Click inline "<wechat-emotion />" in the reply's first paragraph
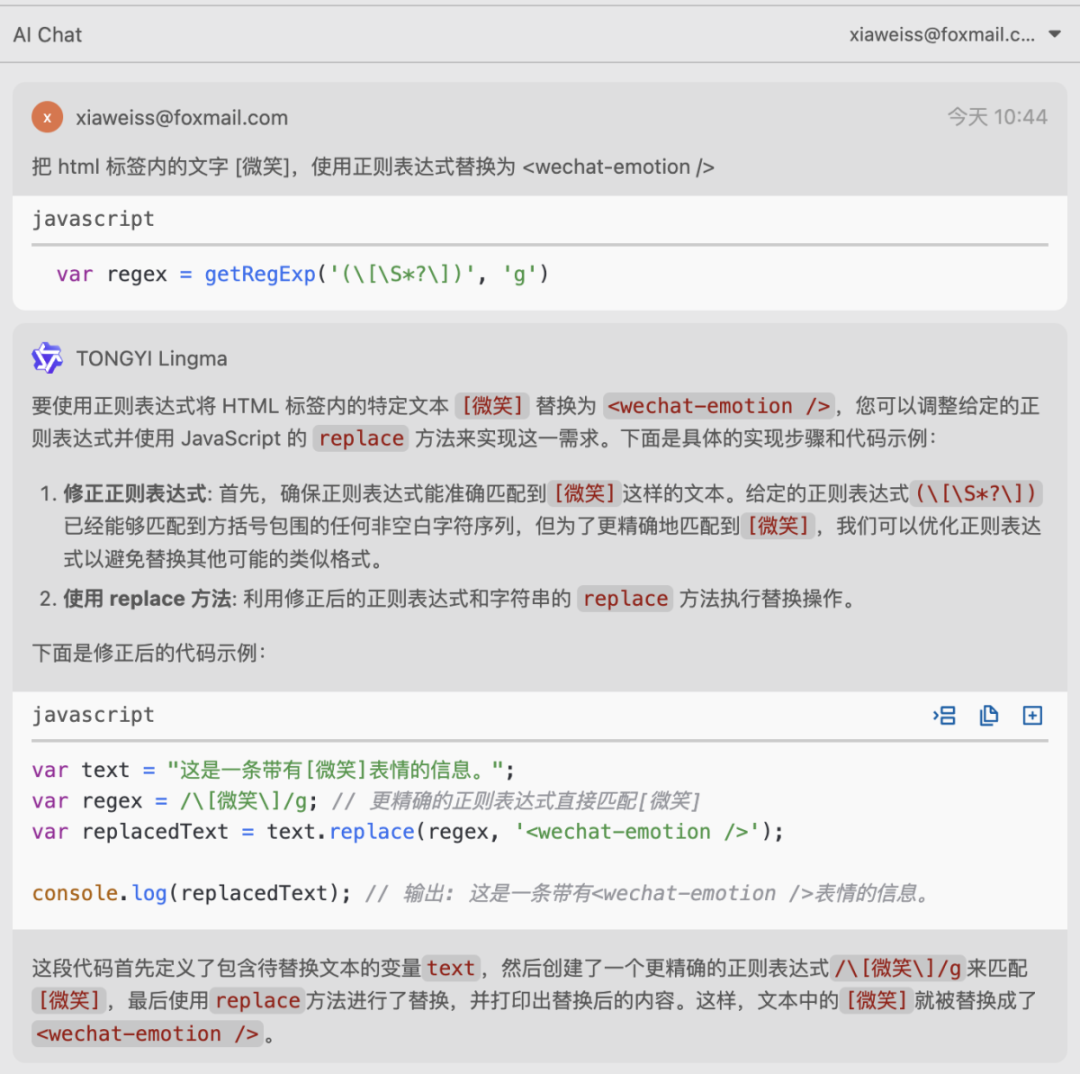Screen dimensions: 1080x1074 point(718,406)
